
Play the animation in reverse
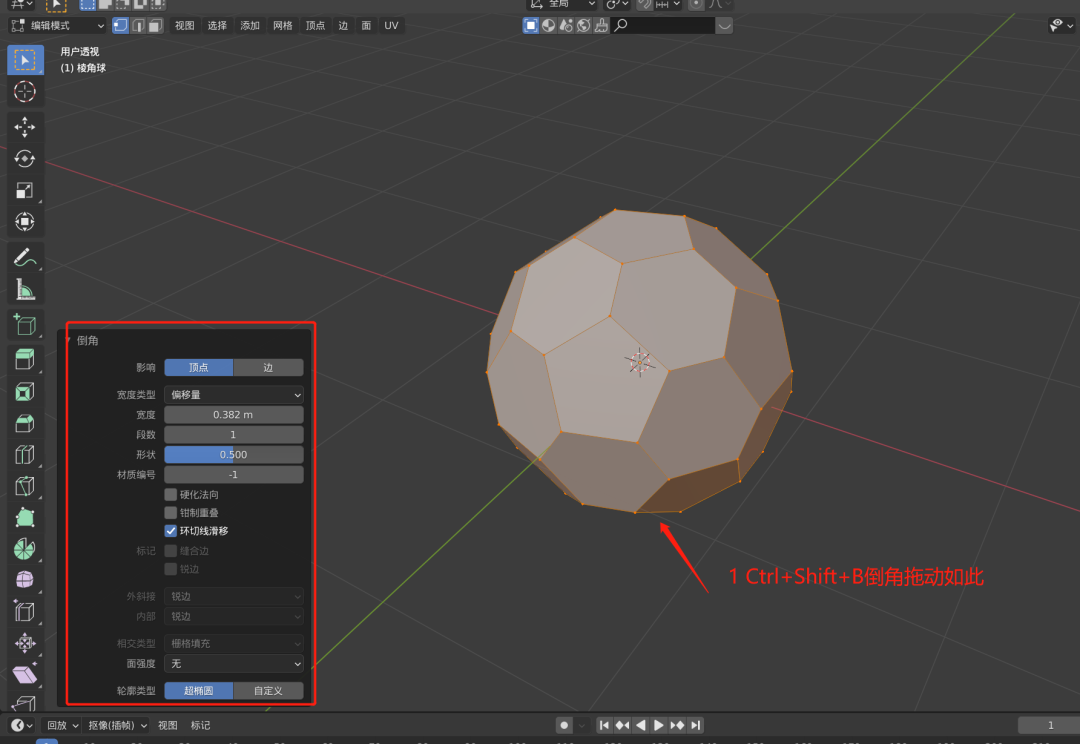(x=641, y=725)
